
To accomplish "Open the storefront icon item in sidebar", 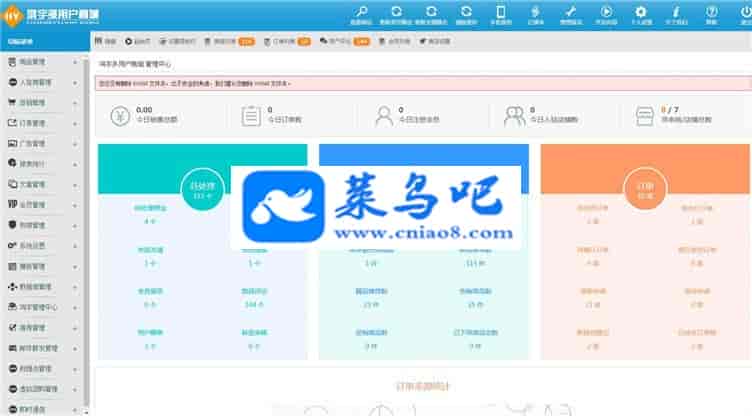I will click(12, 307).
